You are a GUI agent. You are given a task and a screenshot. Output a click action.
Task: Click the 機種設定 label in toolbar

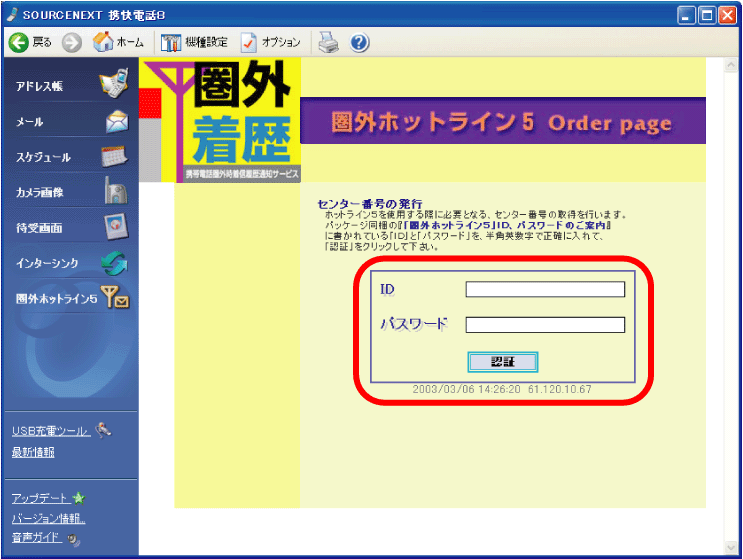207,42
